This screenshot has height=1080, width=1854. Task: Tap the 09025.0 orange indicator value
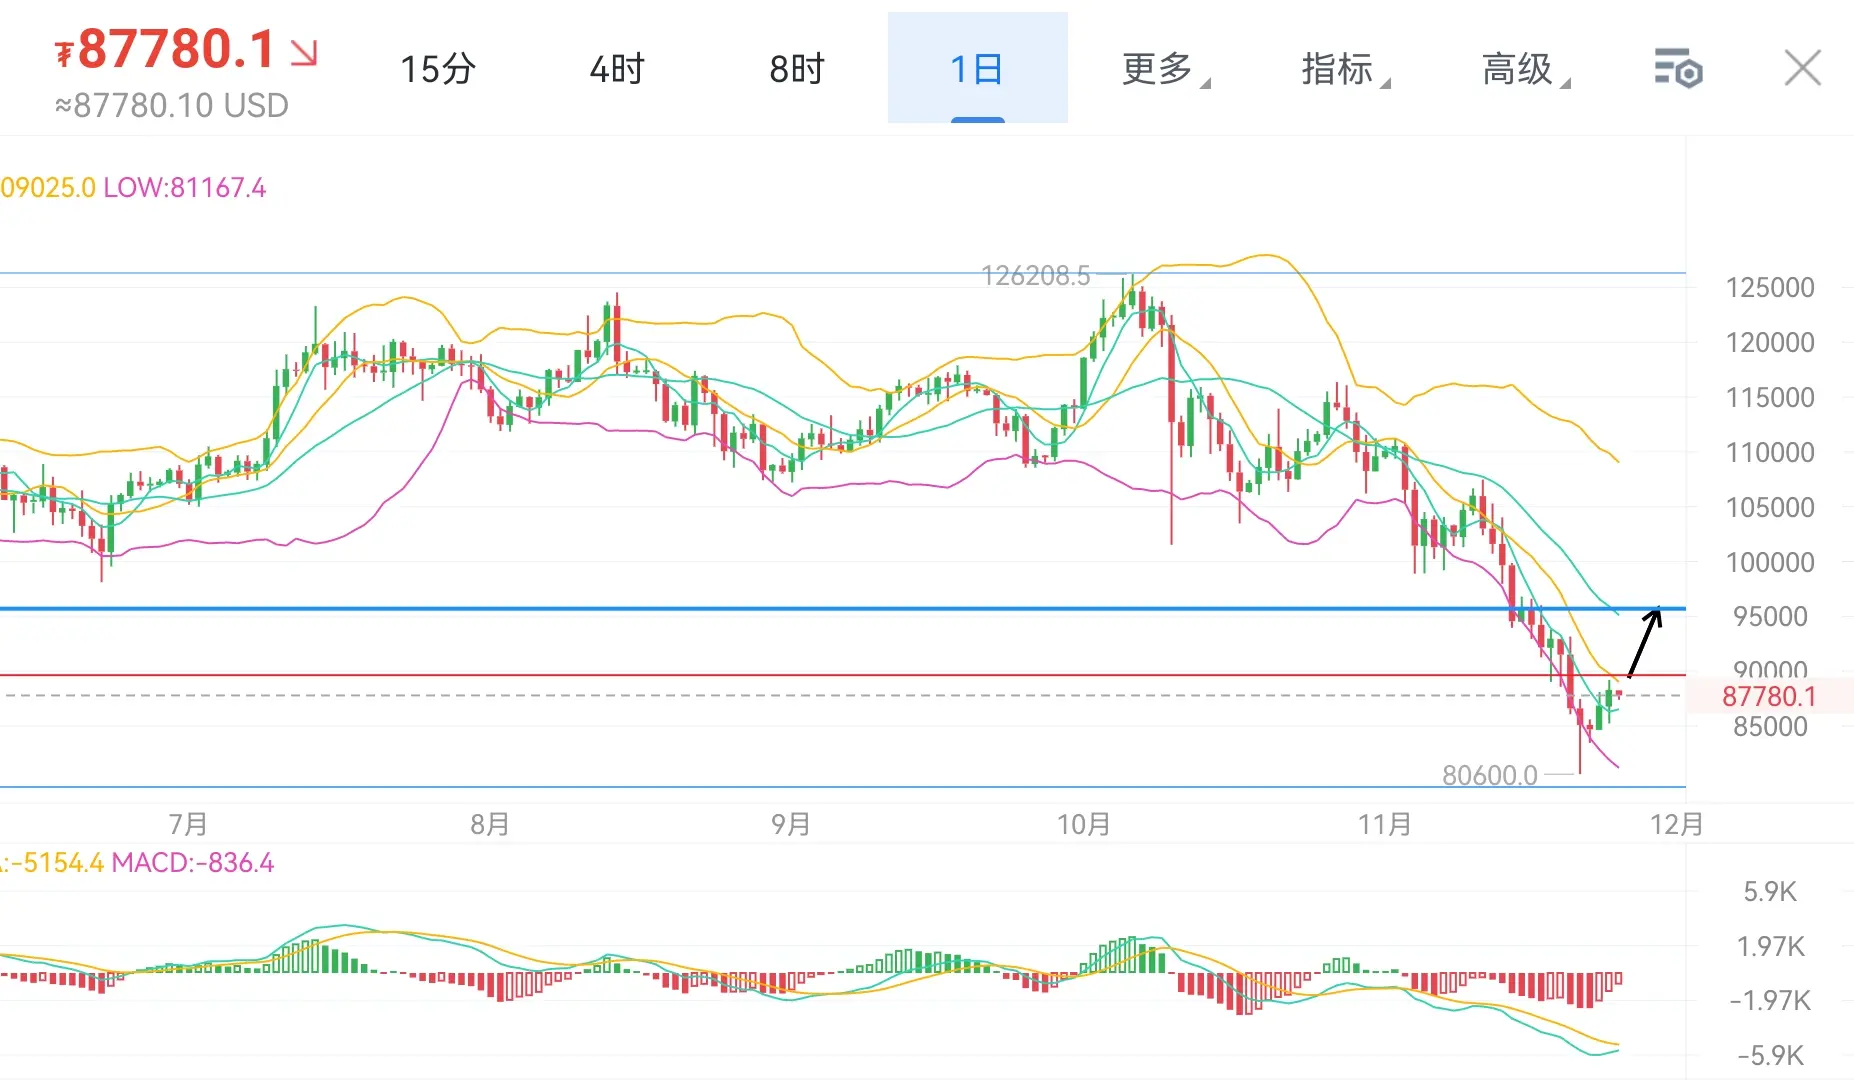pyautogui.click(x=48, y=188)
